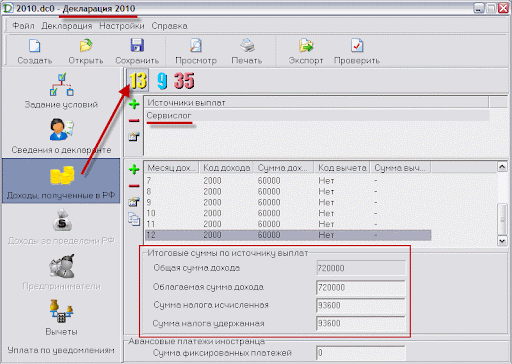Screen dimensions: 512x364
Task: Create a new declaration with Создать
Action: [35, 52]
